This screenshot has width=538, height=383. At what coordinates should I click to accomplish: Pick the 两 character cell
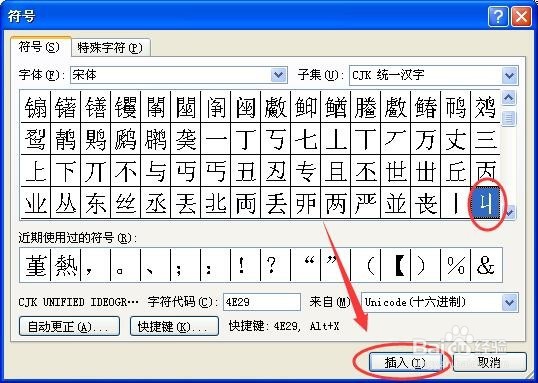click(x=336, y=203)
